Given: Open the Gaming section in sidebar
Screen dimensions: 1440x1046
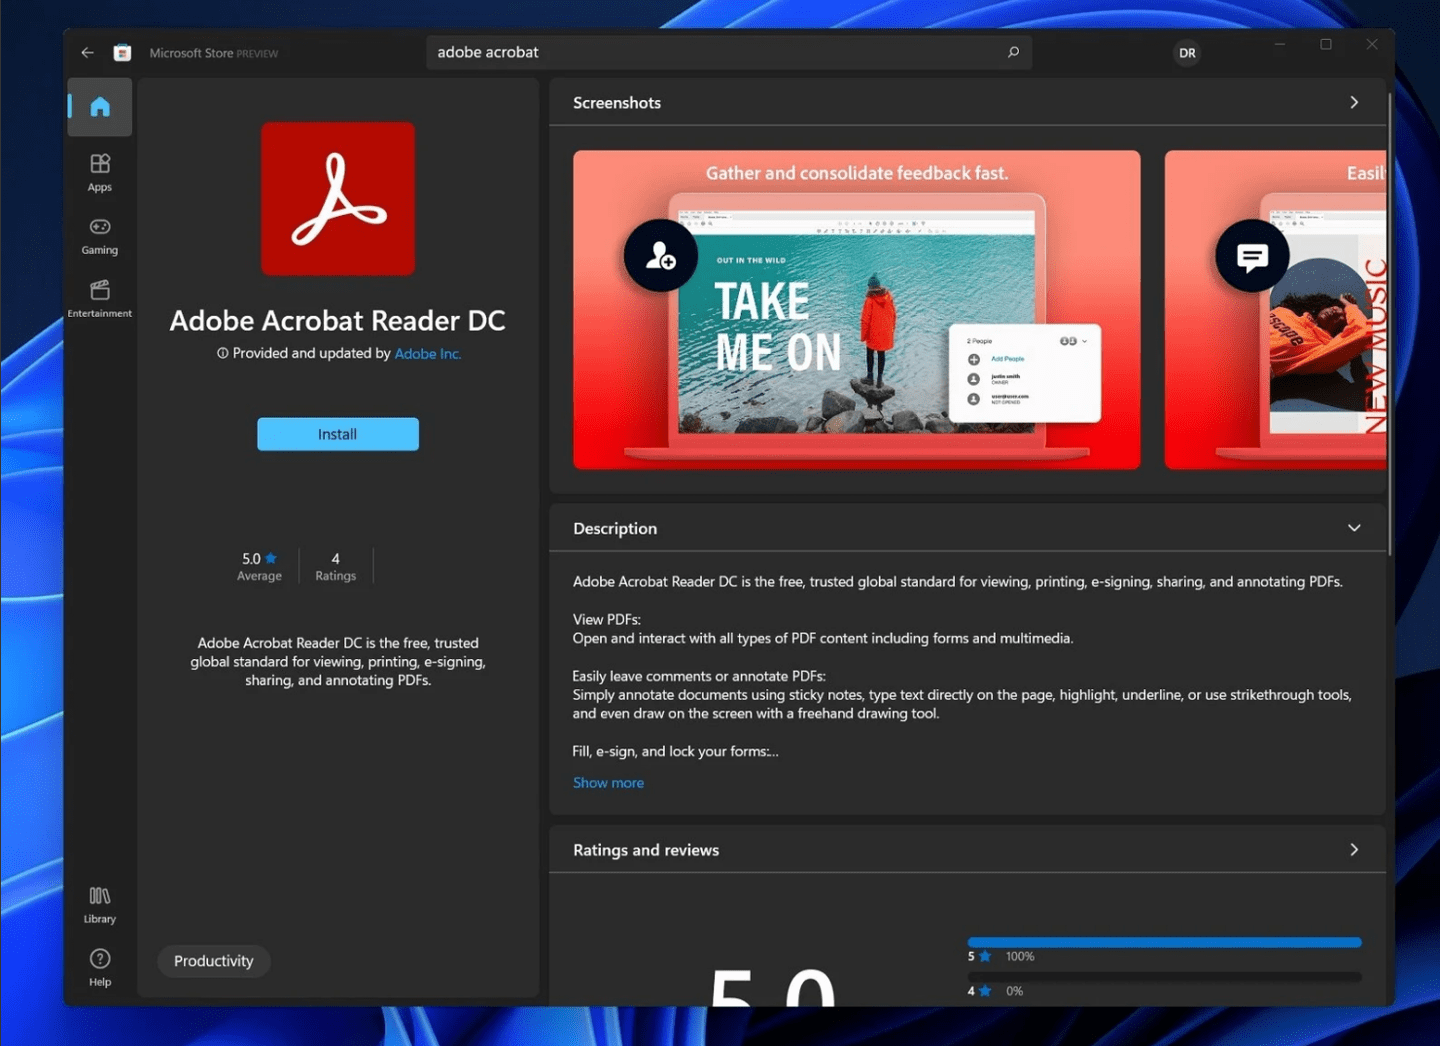Looking at the screenshot, I should (x=100, y=236).
